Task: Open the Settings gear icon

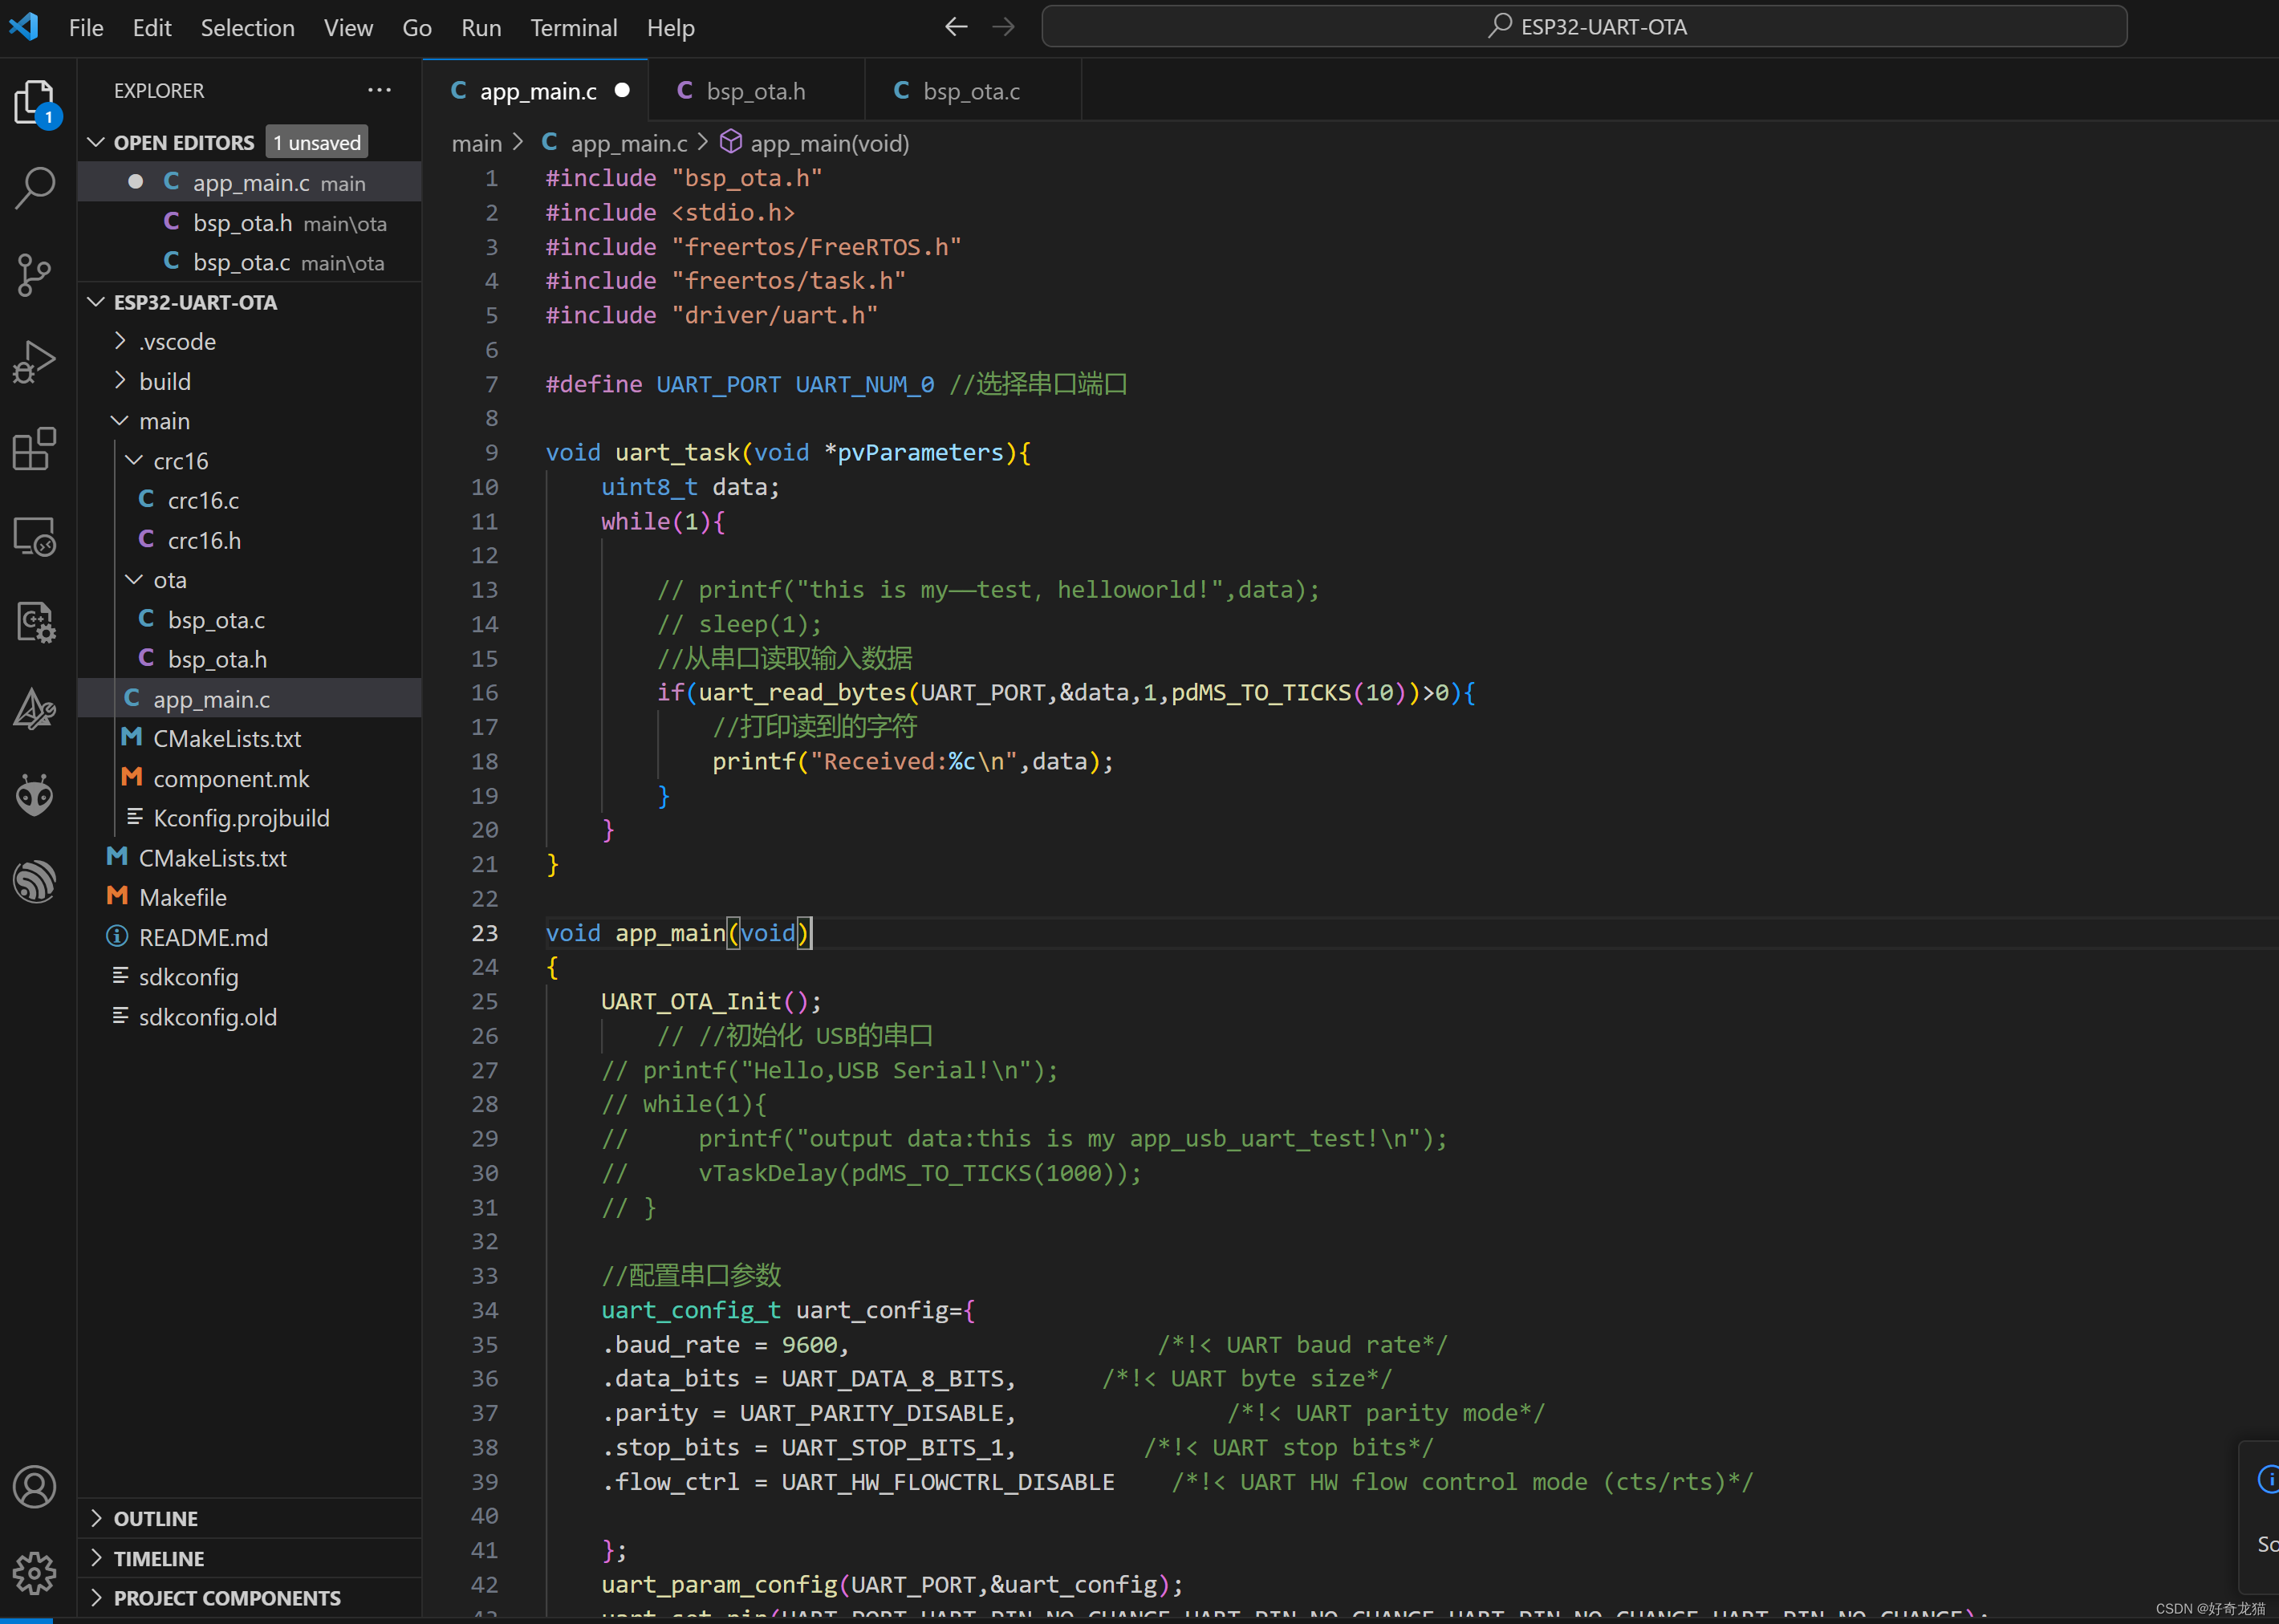Action: (x=39, y=1571)
